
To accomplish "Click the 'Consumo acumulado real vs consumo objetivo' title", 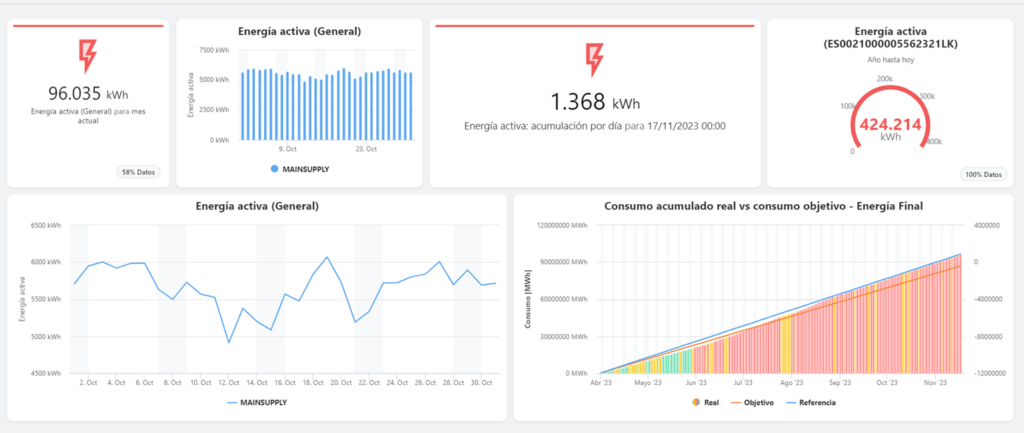I will (763, 206).
